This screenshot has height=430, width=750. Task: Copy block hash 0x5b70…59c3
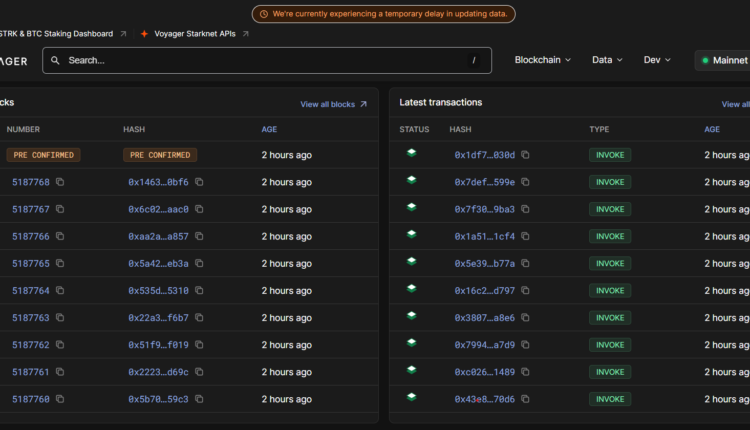(199, 399)
